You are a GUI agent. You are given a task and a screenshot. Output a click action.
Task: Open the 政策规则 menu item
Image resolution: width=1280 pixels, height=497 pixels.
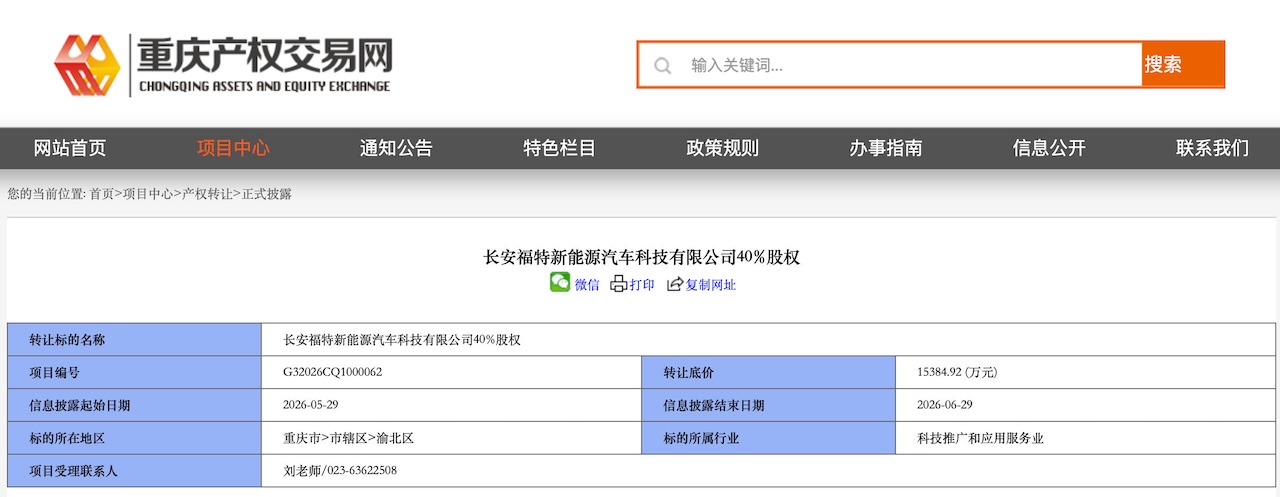(722, 148)
